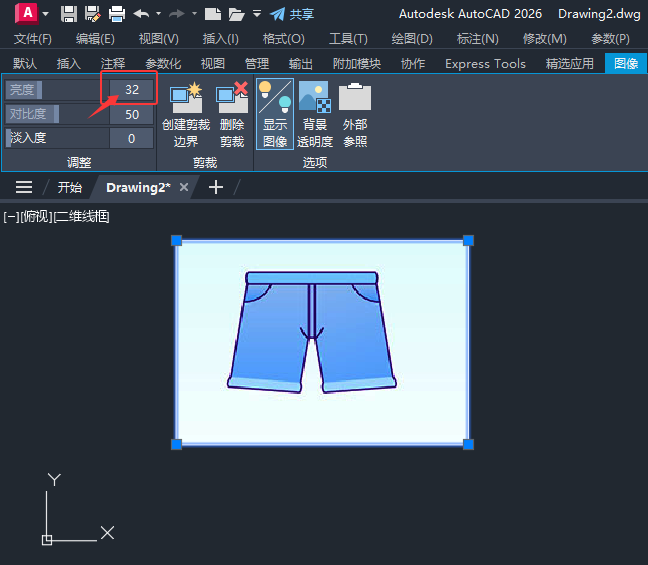Viewport: 648px width, 565px height.
Task: Click the 淡入度 fade slider
Action: coord(57,138)
